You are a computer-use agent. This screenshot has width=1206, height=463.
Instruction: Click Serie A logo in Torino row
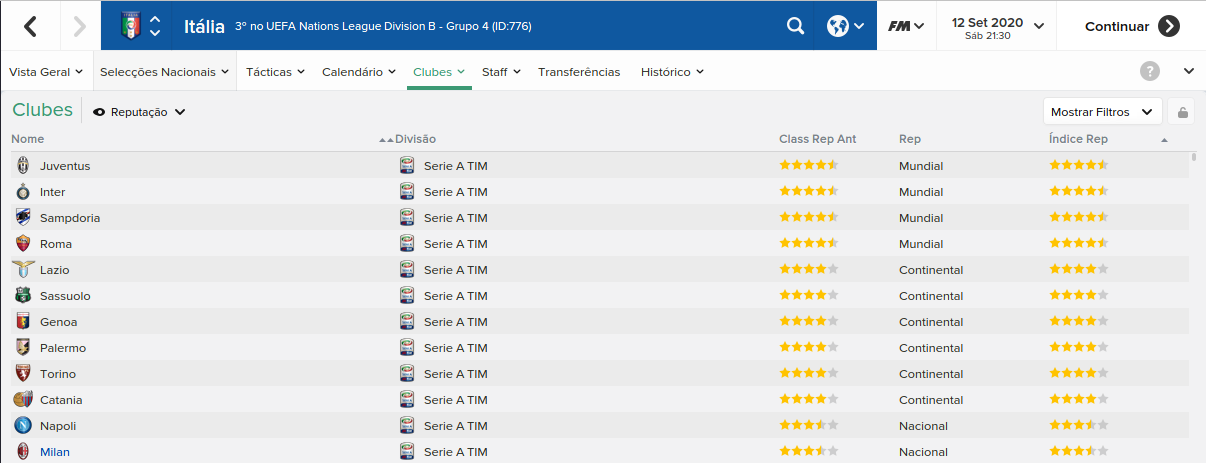pos(407,373)
